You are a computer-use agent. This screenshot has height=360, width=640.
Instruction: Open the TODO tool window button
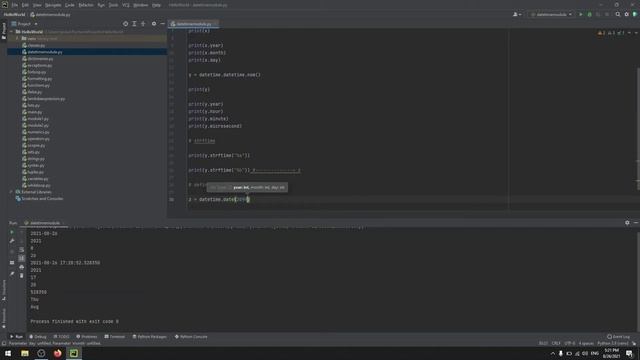[62, 337]
